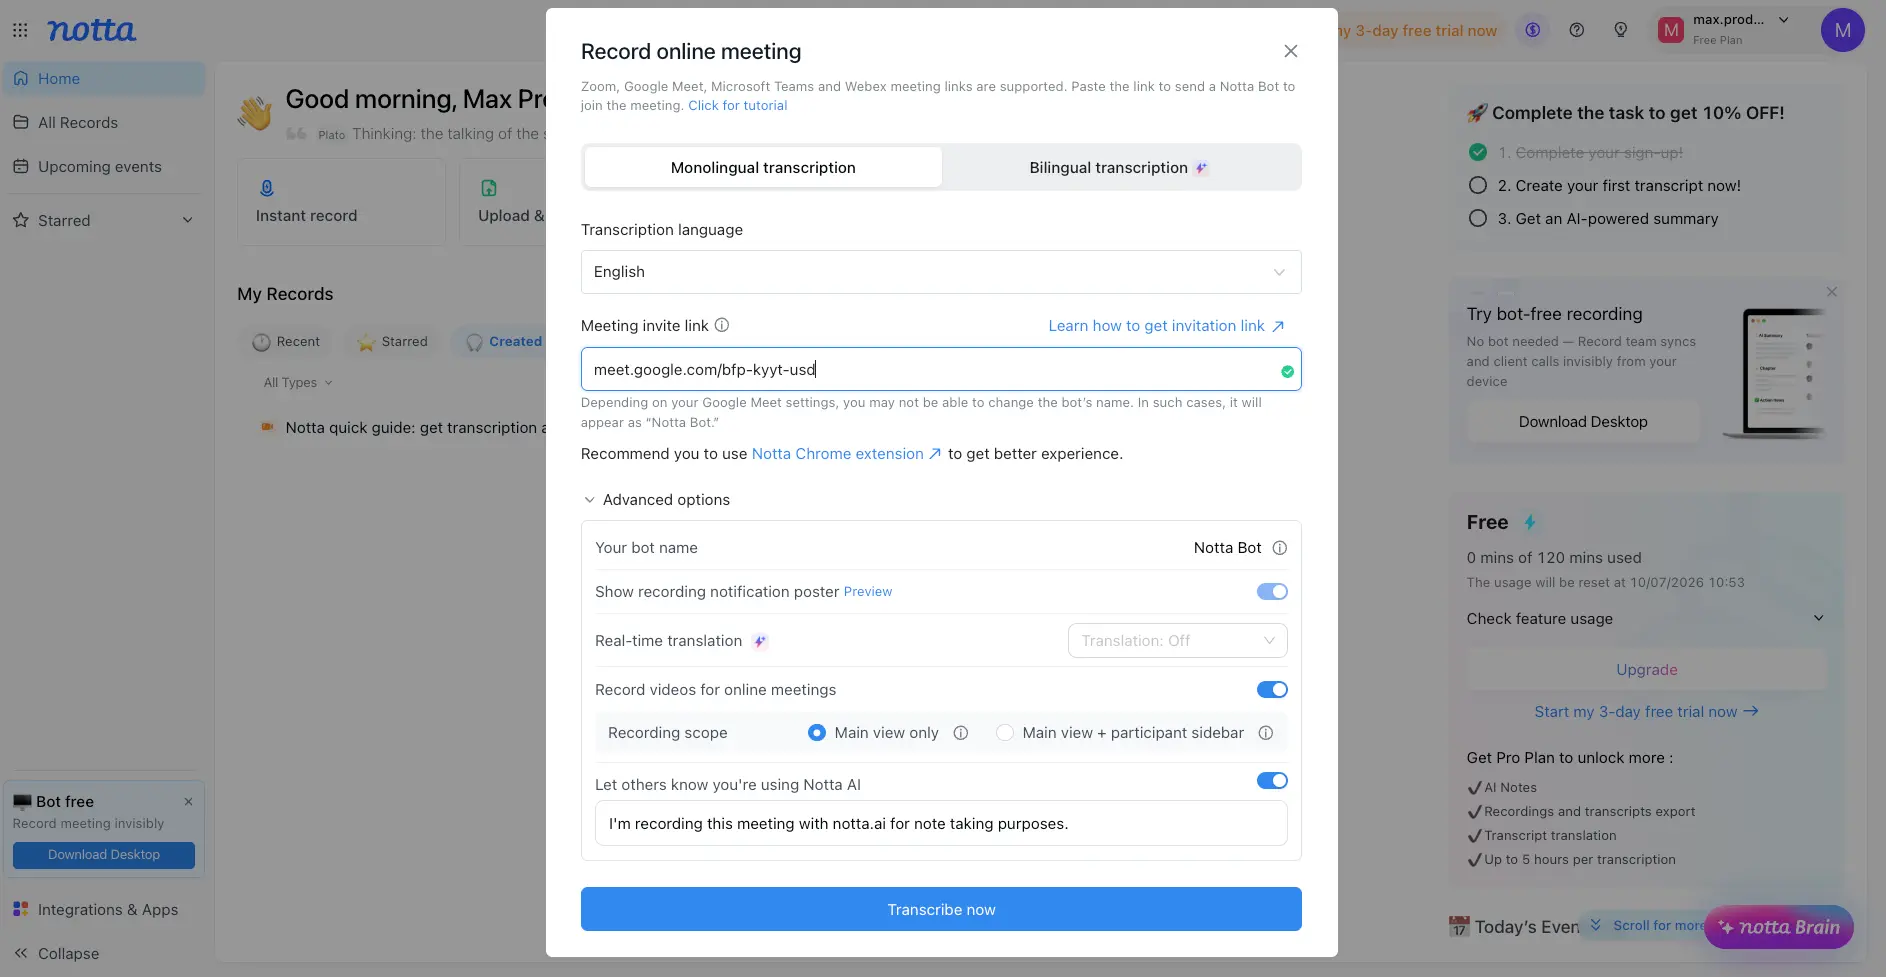Click the purple coin icon in the header
Screen dimensions: 1886x977
(x=1533, y=30)
